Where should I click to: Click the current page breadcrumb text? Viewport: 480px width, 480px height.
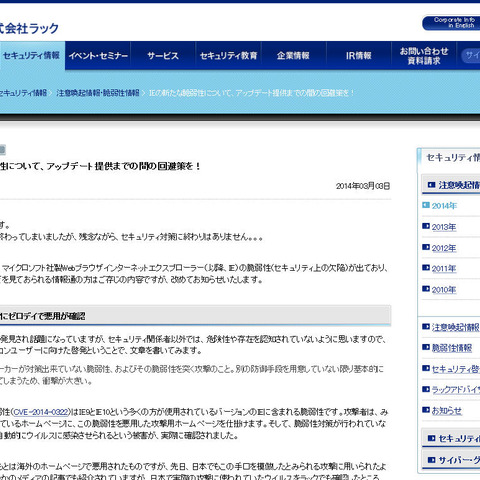click(252, 93)
